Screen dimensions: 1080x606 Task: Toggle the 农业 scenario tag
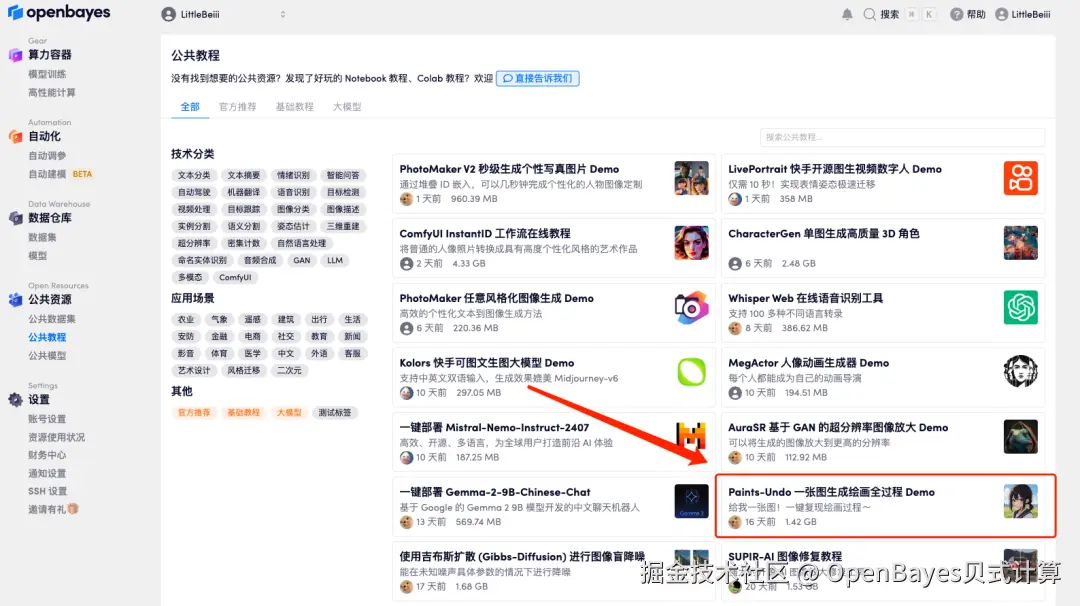pyautogui.click(x=186, y=320)
